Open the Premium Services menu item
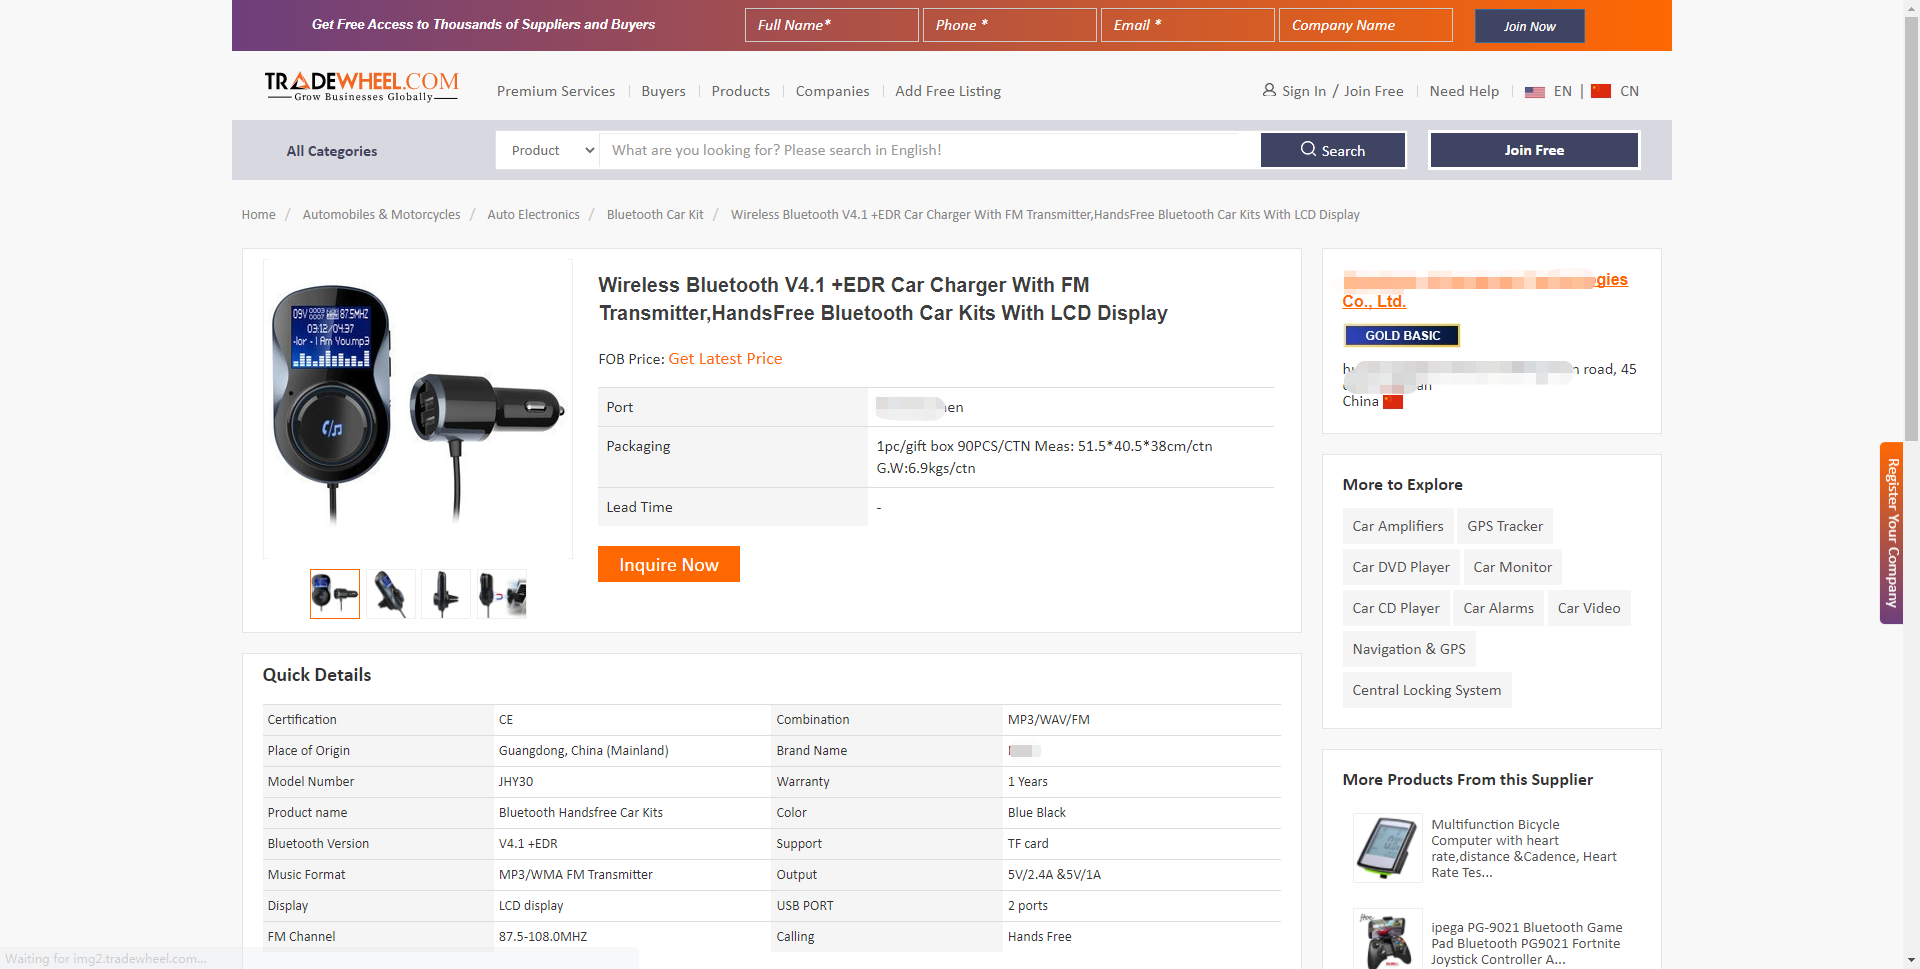The image size is (1920, 969). pos(556,91)
